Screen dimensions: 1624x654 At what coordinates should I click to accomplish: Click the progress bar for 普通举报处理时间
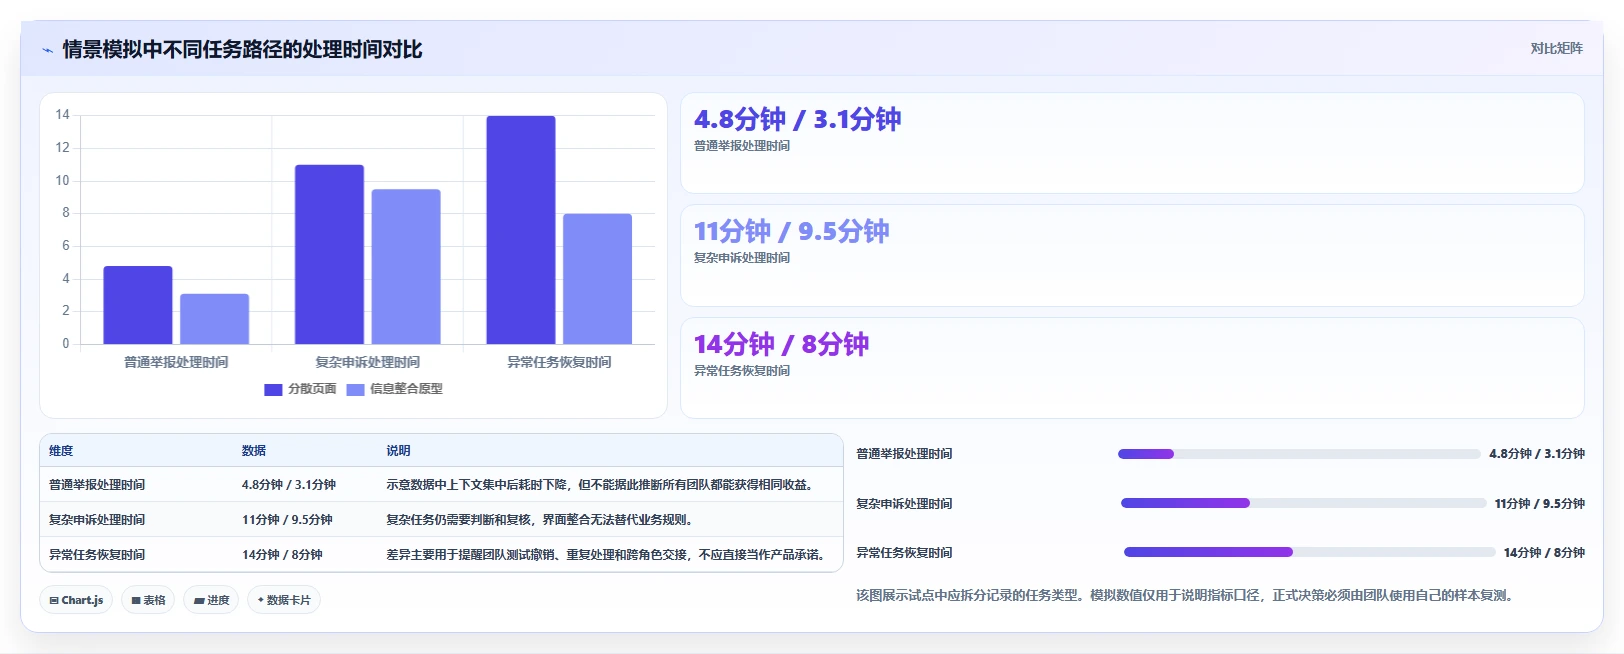click(x=1299, y=454)
